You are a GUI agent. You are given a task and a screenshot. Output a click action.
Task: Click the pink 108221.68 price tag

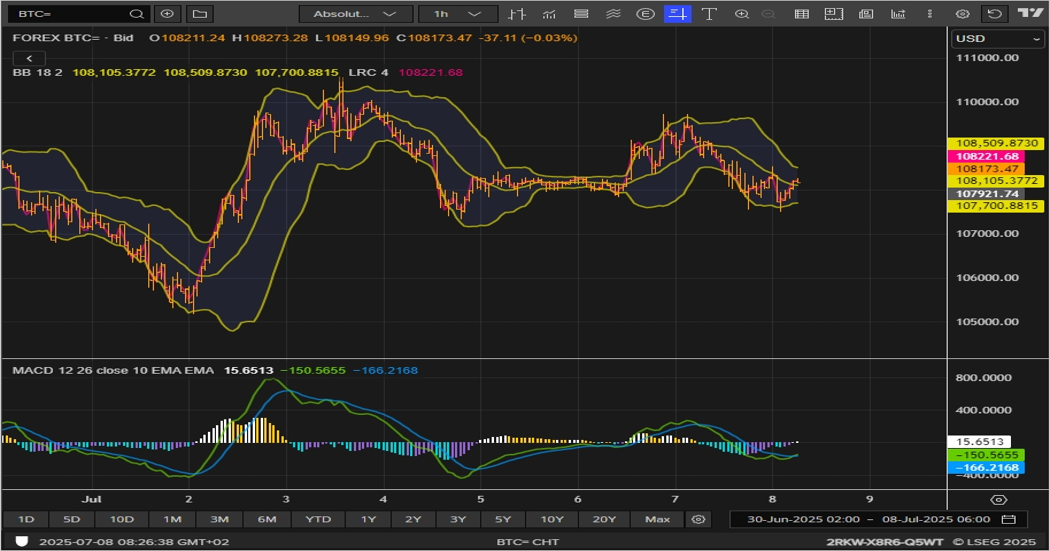point(986,156)
